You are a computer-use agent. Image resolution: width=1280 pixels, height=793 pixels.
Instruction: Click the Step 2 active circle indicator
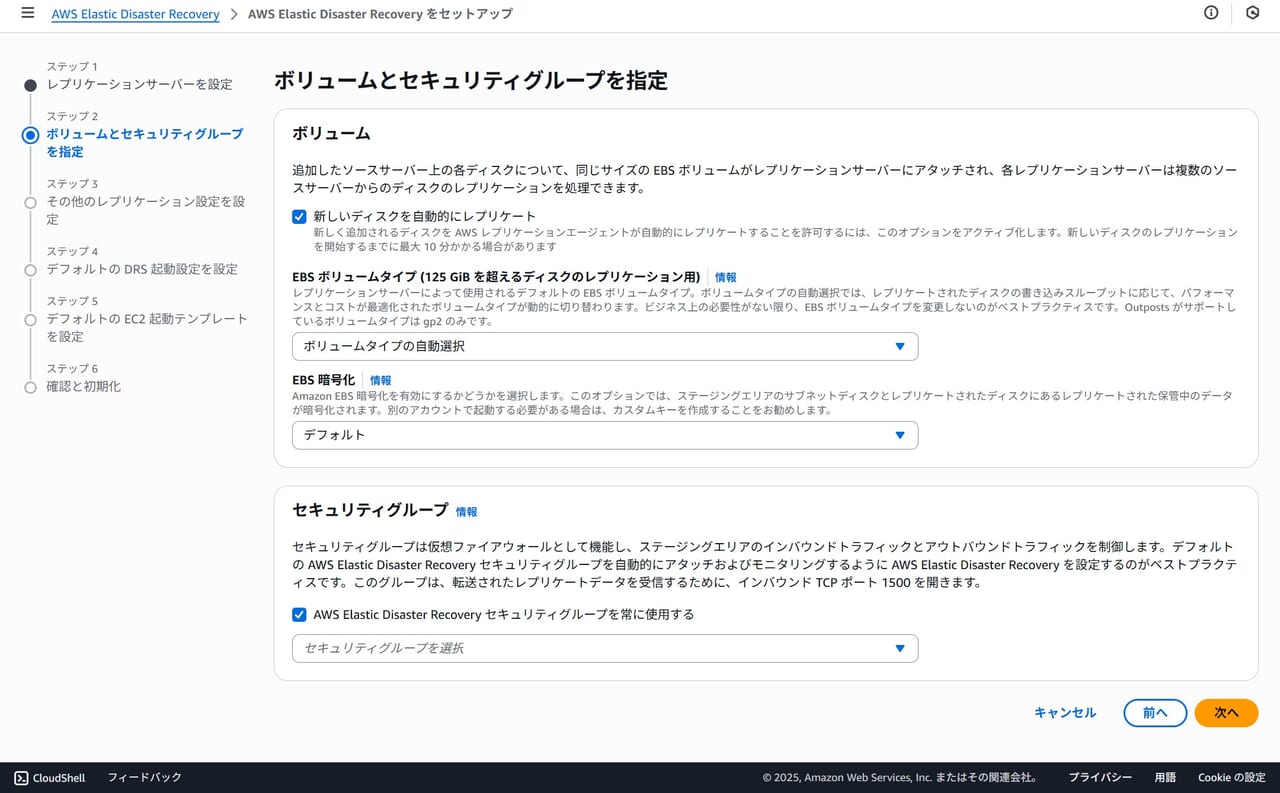[x=30, y=135]
